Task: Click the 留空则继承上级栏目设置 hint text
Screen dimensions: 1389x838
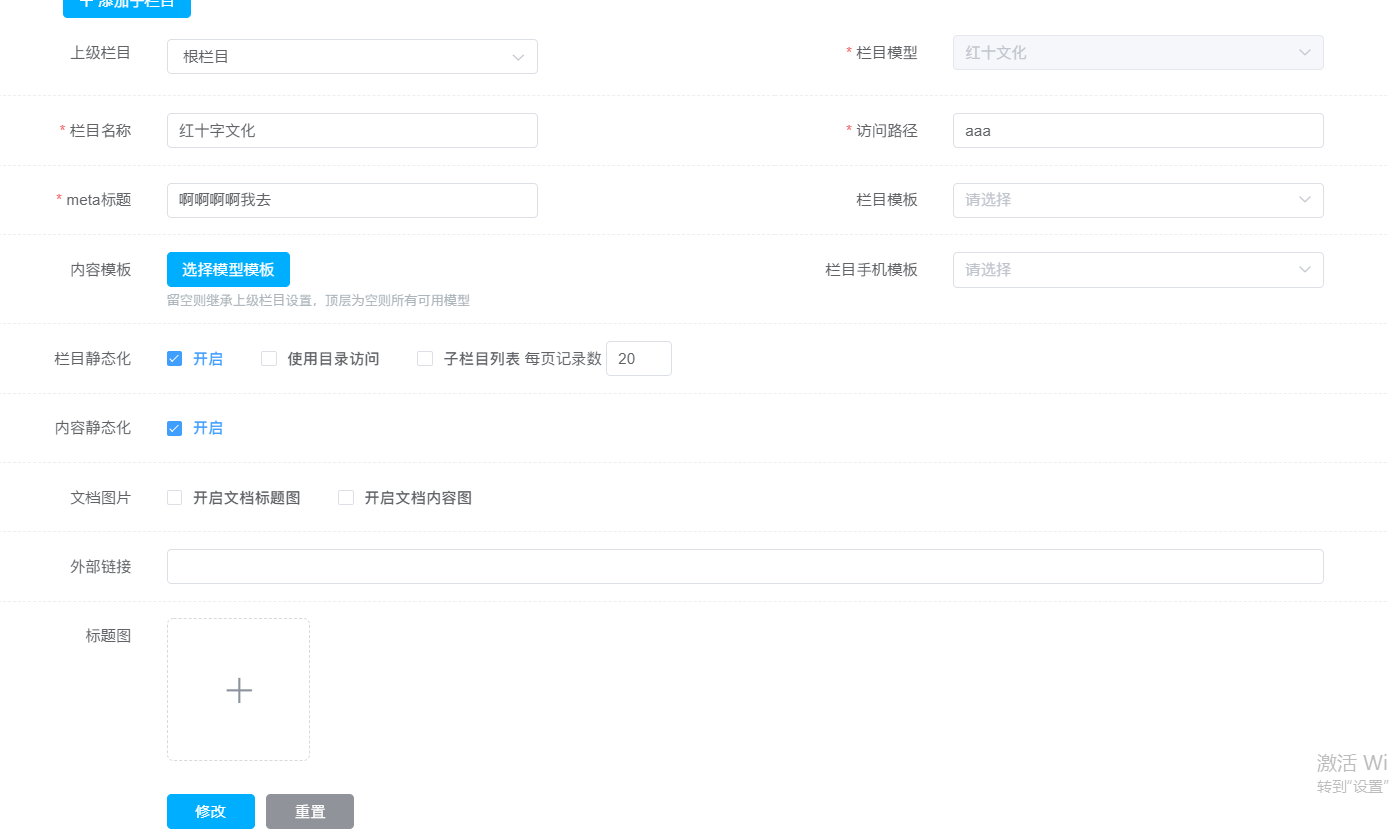Action: [318, 301]
